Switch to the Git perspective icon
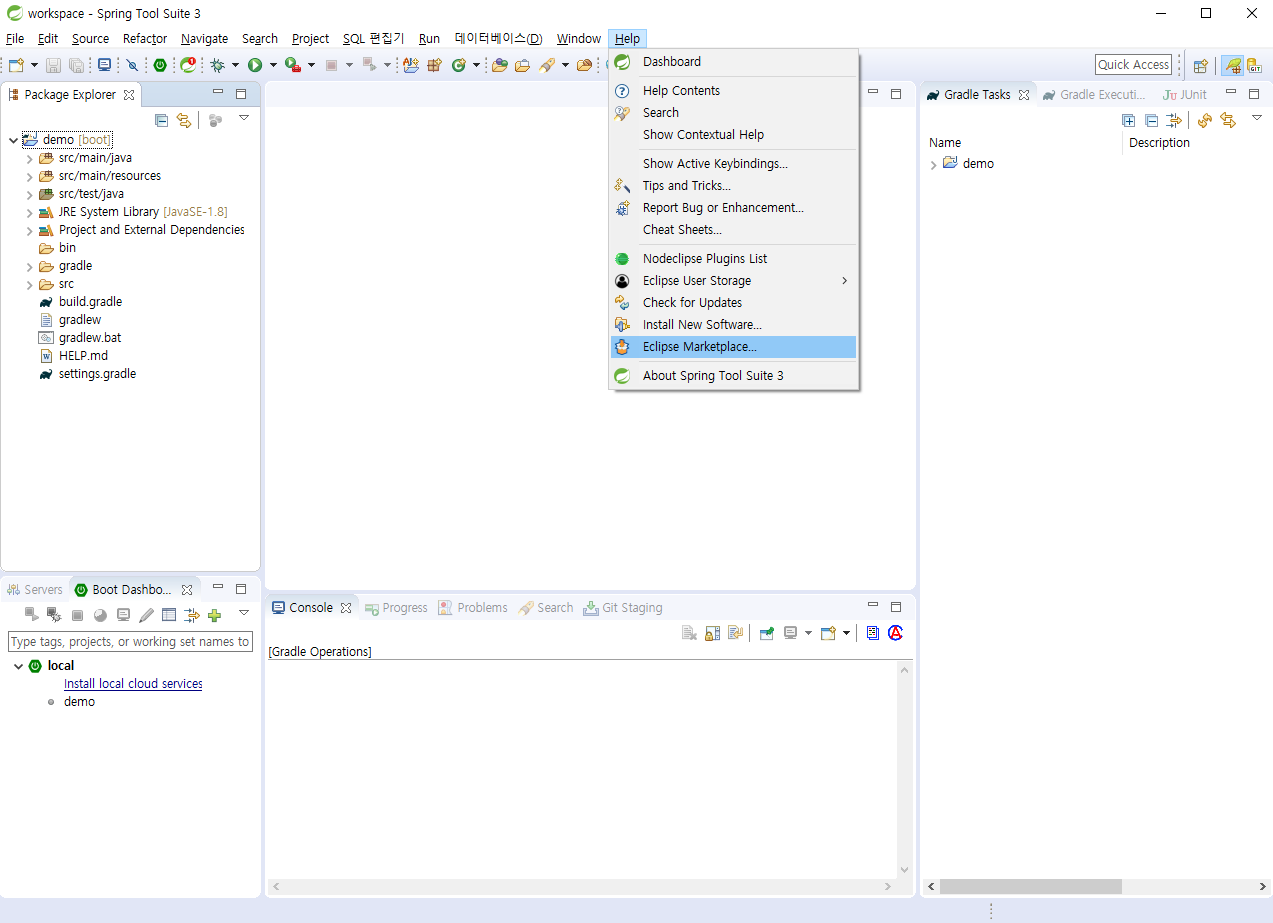 pos(1254,65)
